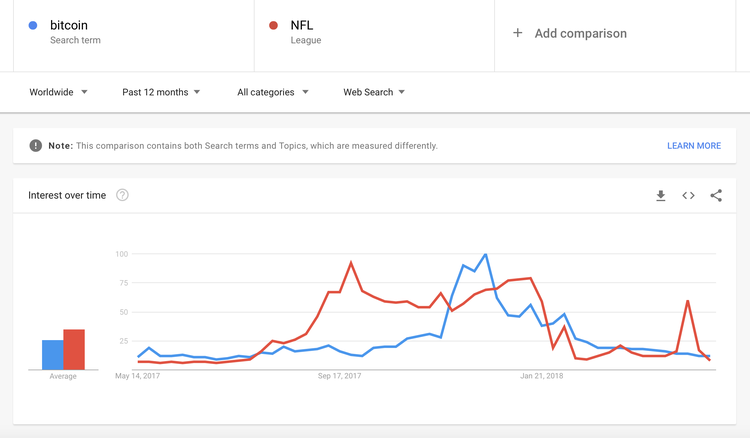
Task: Open the LEARN MORE link
Action: (x=694, y=146)
